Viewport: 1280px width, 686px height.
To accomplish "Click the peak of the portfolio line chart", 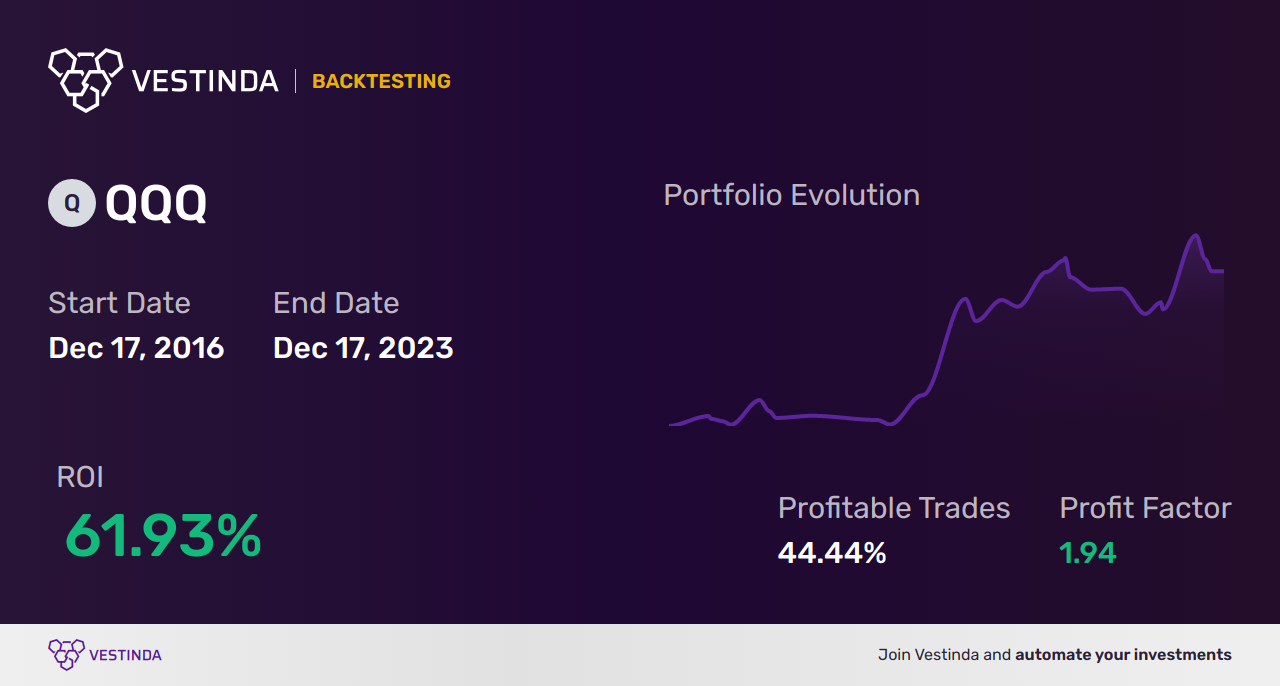I will (x=1194, y=237).
